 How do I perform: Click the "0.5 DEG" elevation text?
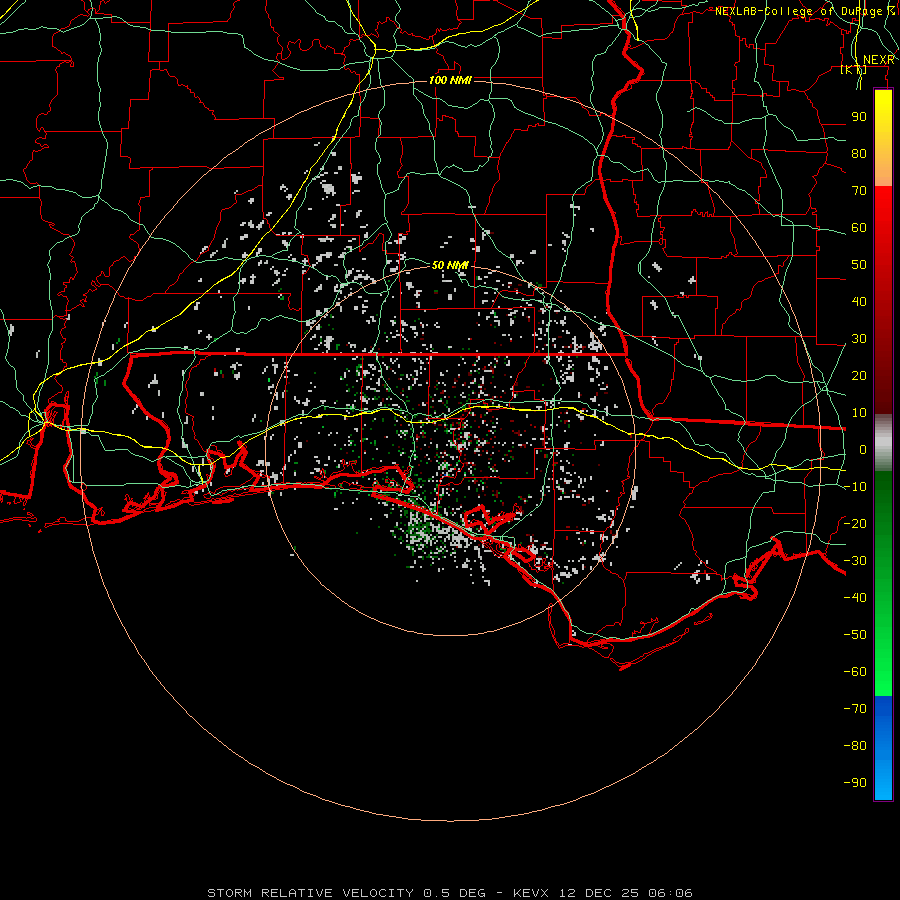pyautogui.click(x=455, y=893)
